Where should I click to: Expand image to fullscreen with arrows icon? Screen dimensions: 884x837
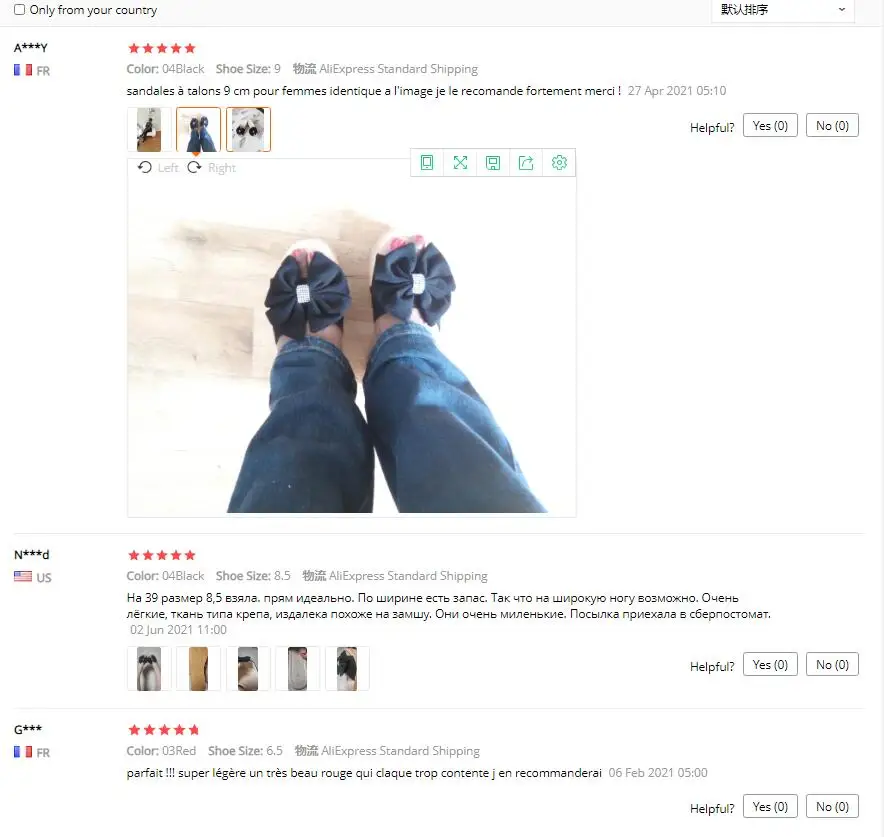[x=460, y=163]
